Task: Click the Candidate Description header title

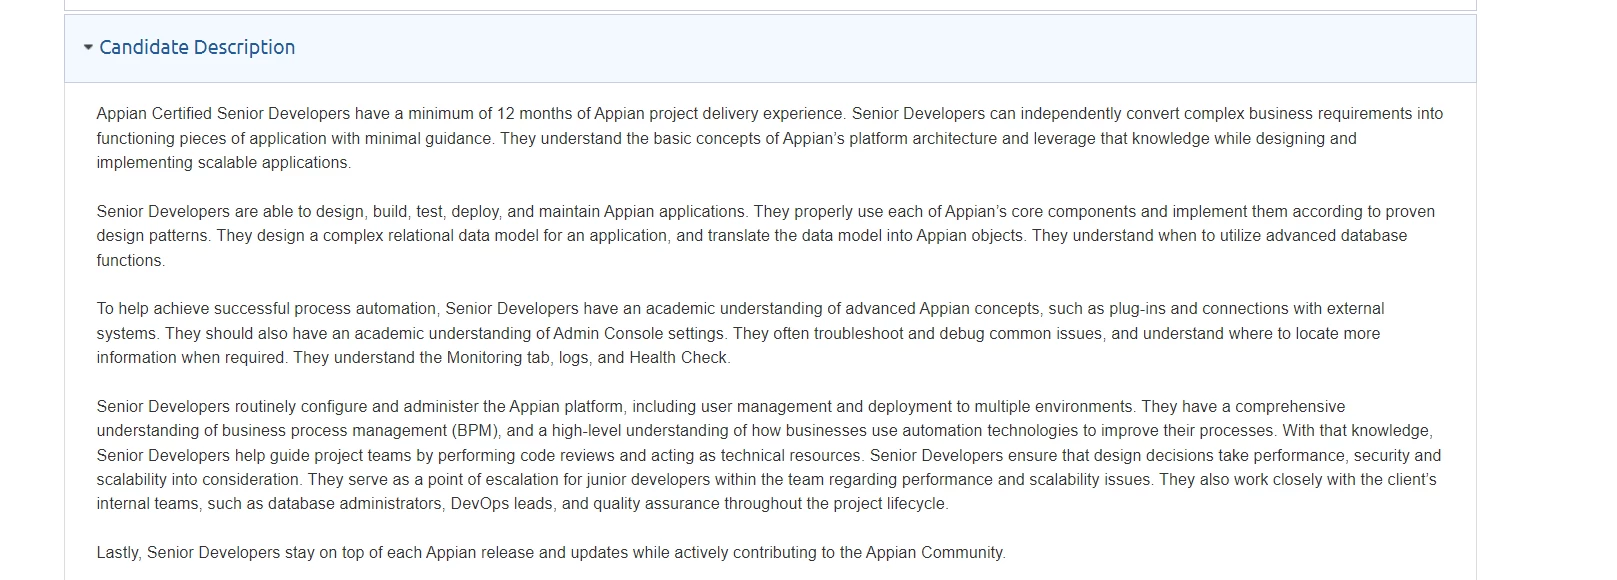Action: [x=197, y=47]
